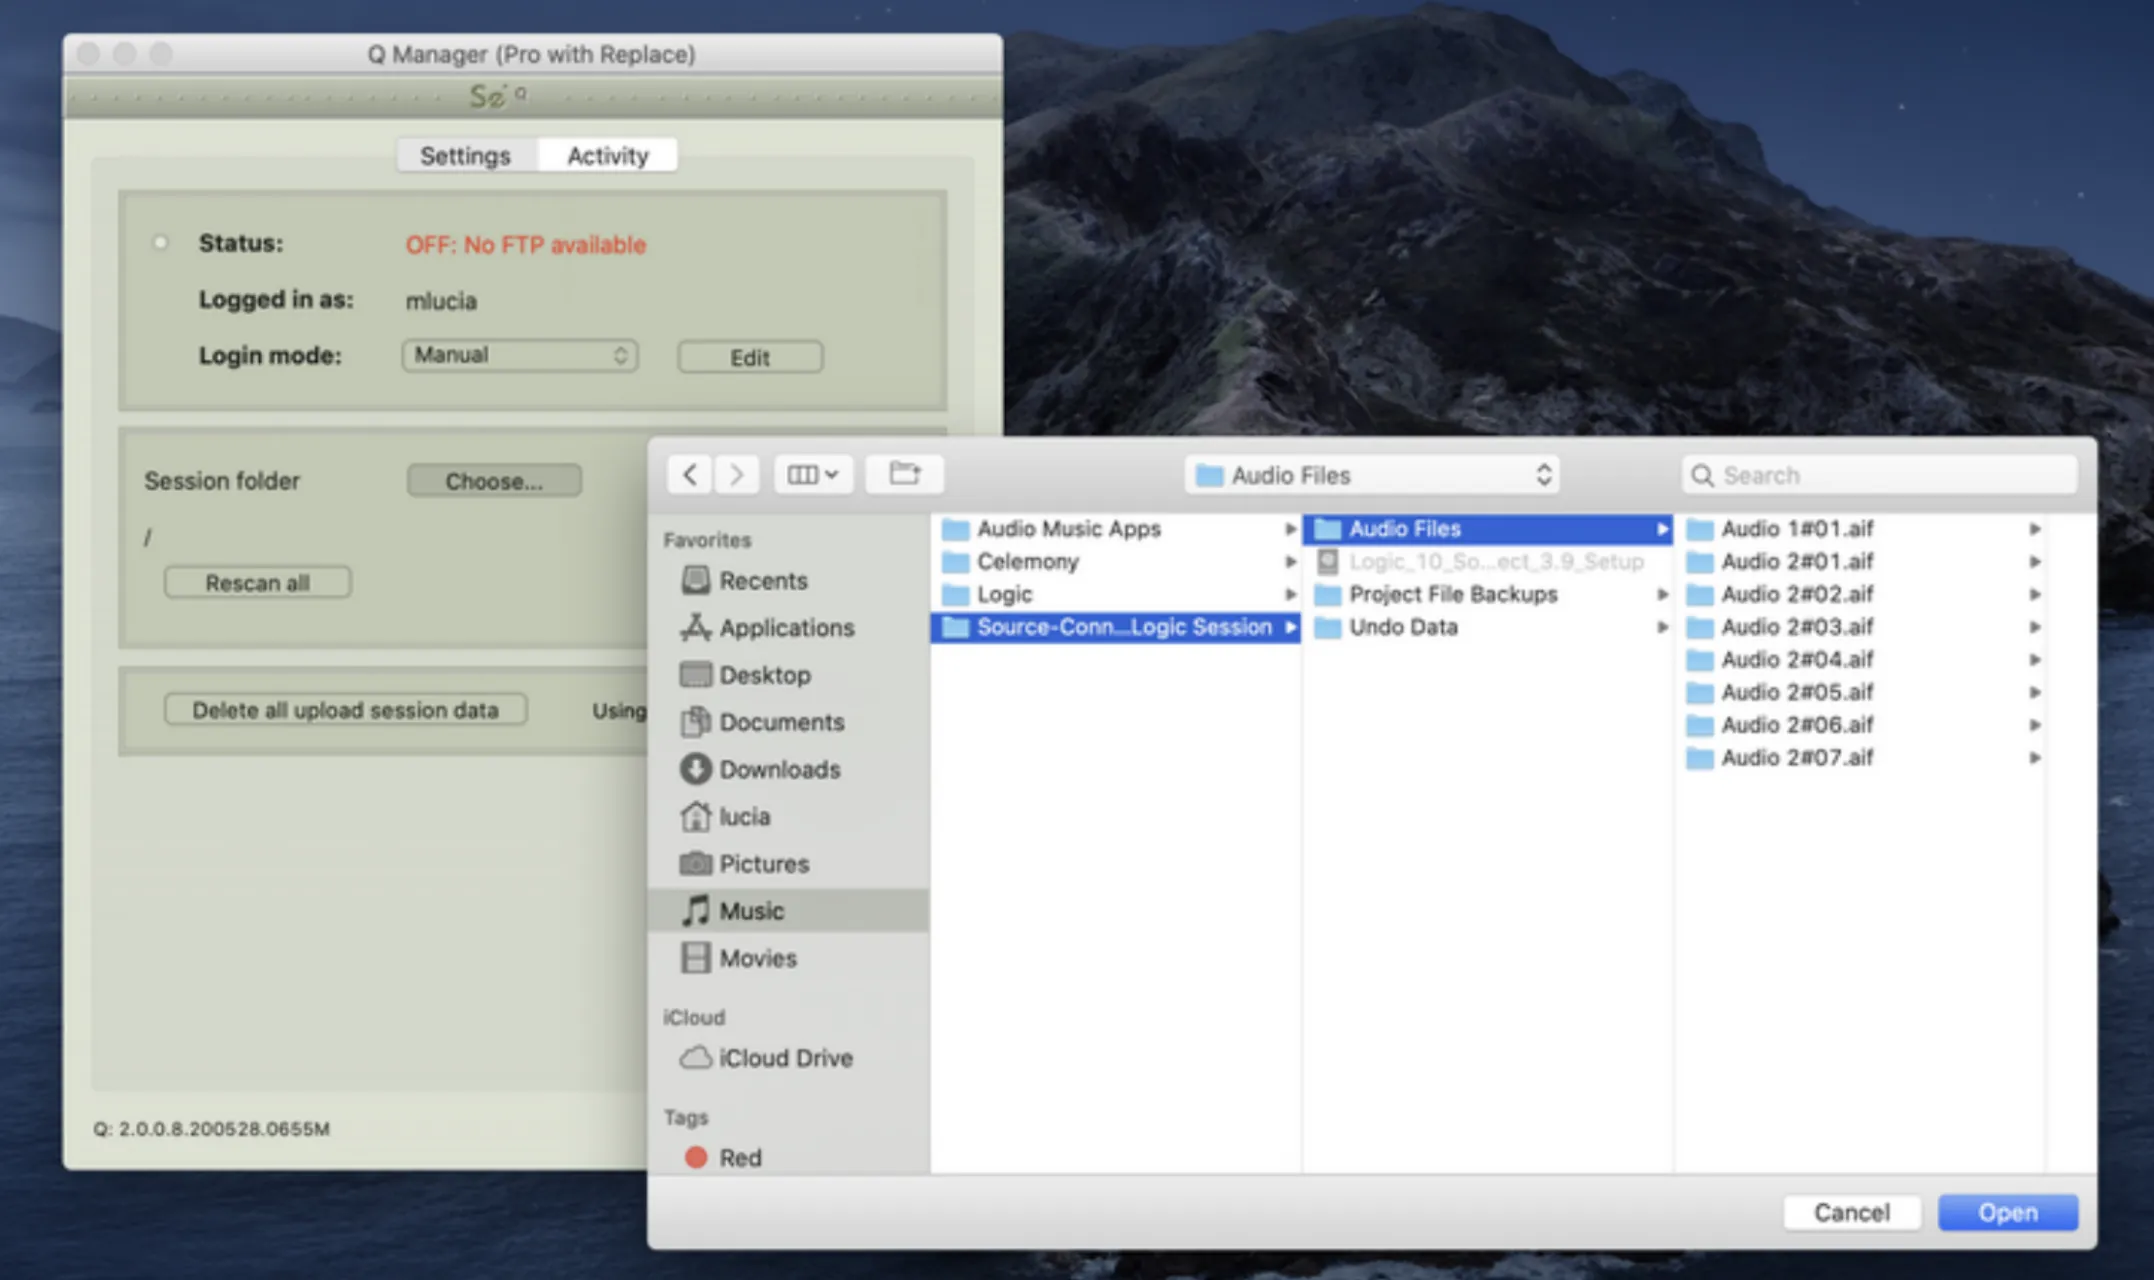Screen dimensions: 2154x1280
Task: Go back in the file dialog
Action: (690, 474)
